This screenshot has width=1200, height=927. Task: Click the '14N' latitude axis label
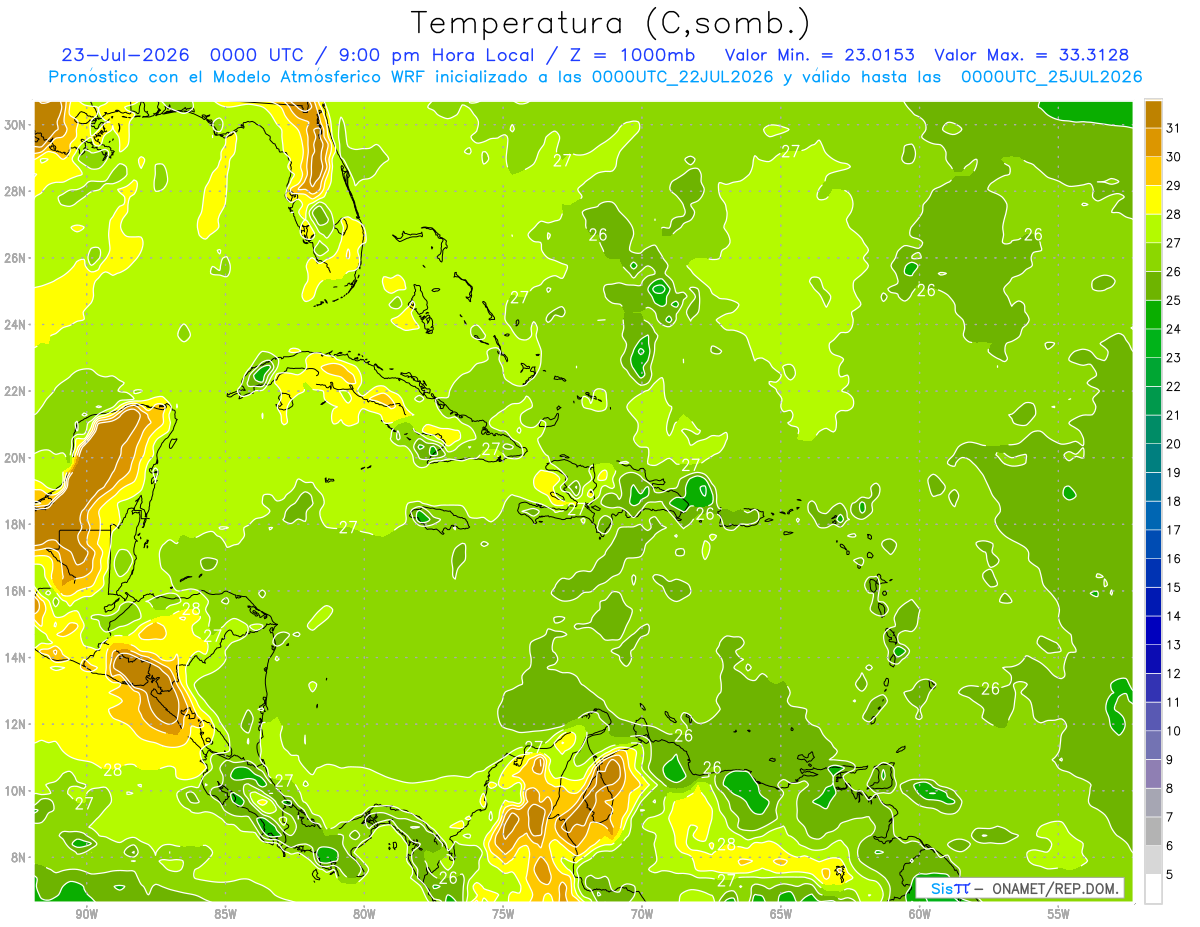point(16,658)
